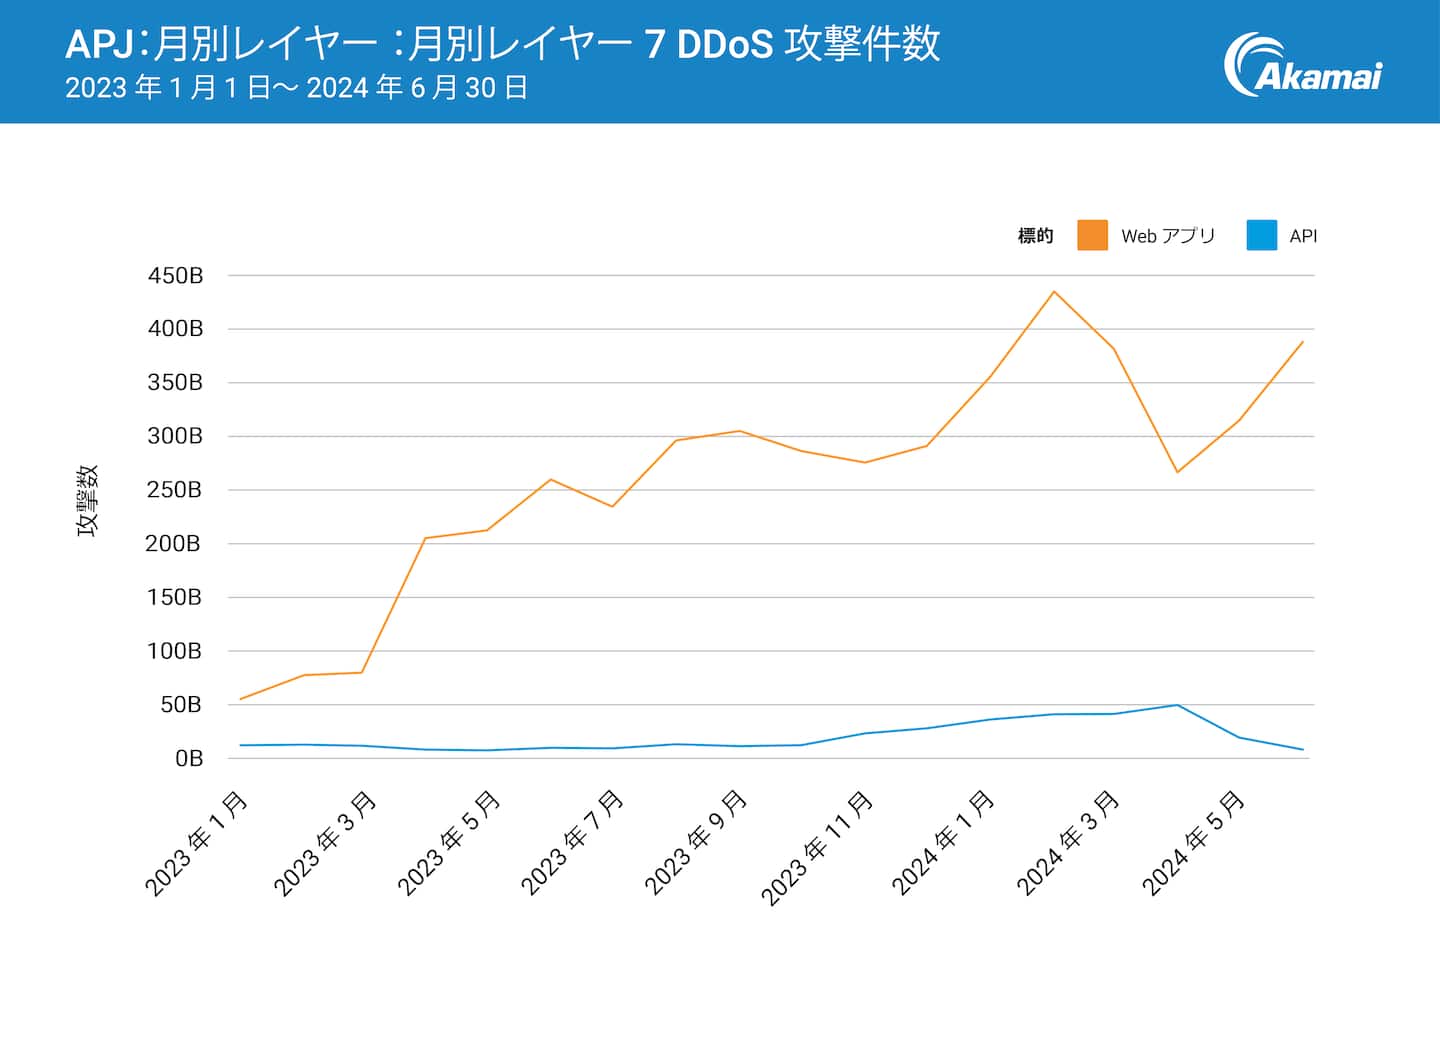Image resolution: width=1440 pixels, height=1041 pixels.
Task: Click the Akamai logo in the header
Action: pos(1302,66)
